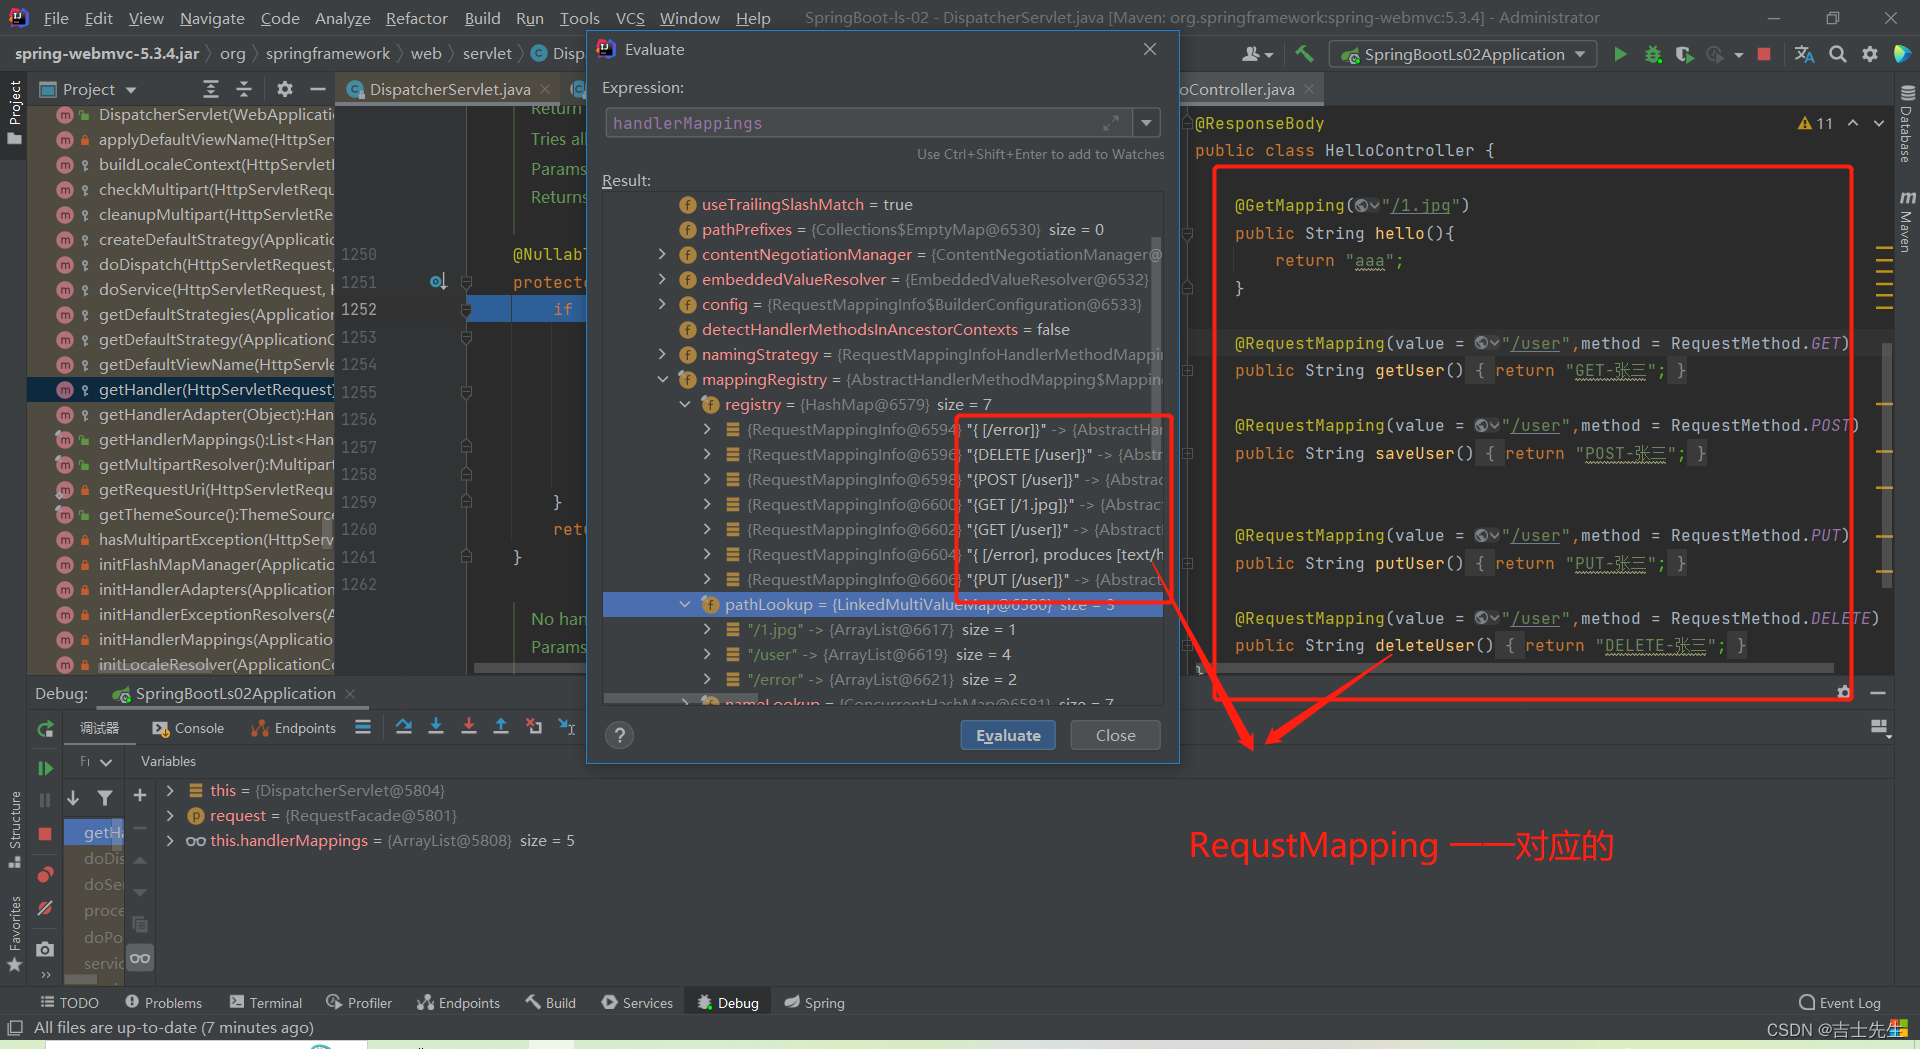The image size is (1920, 1049).
Task: Expand this.handlerMappings watch entry
Action: pyautogui.click(x=170, y=841)
